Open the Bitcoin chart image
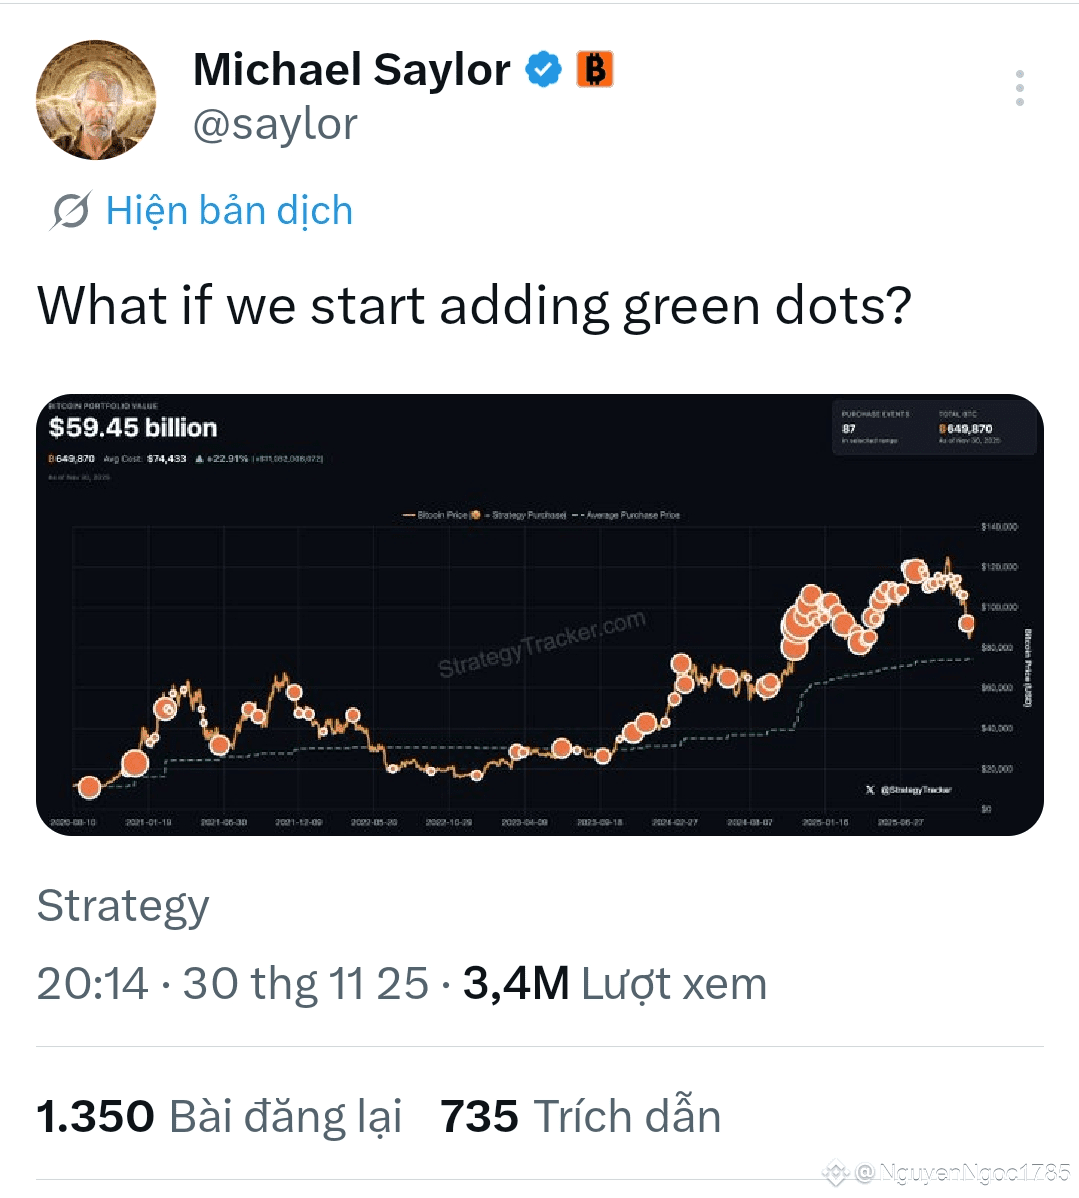 pyautogui.click(x=540, y=614)
